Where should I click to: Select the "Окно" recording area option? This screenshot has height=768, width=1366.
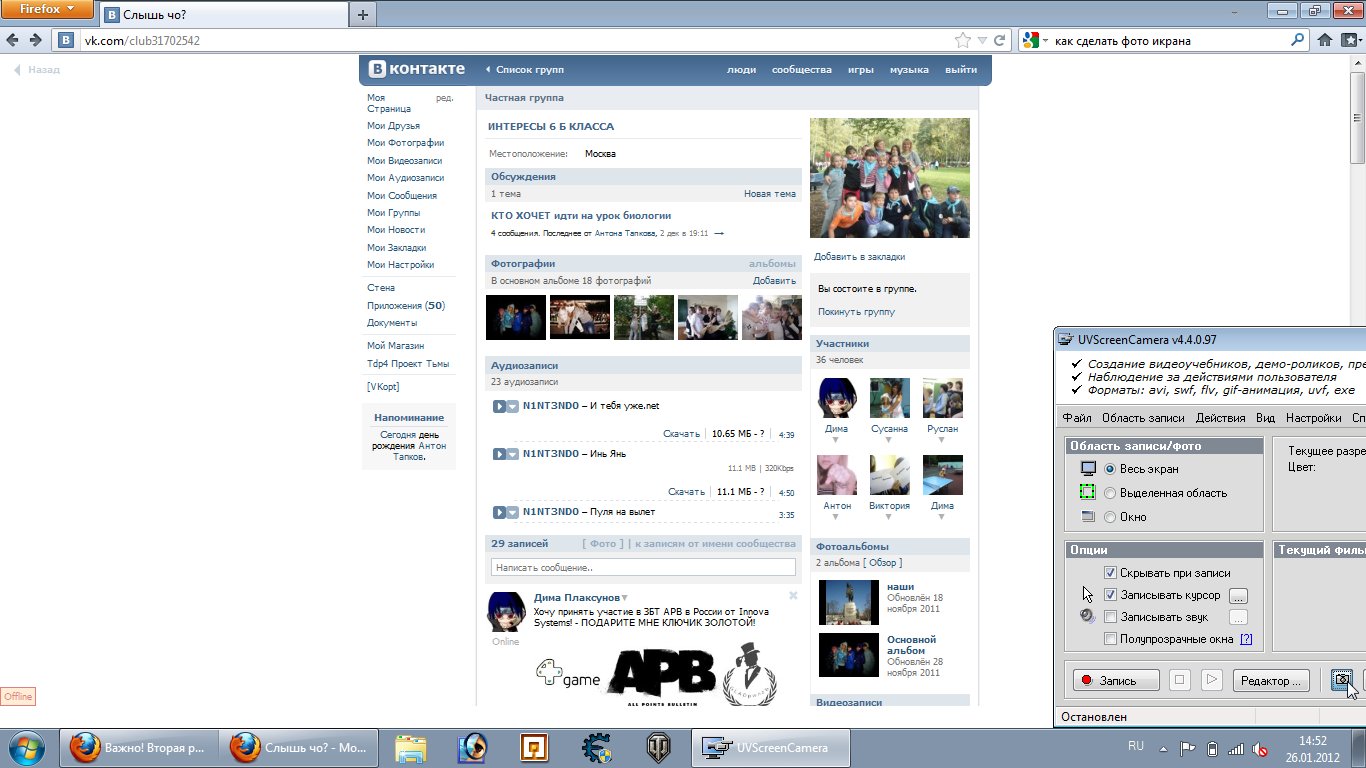point(1110,517)
